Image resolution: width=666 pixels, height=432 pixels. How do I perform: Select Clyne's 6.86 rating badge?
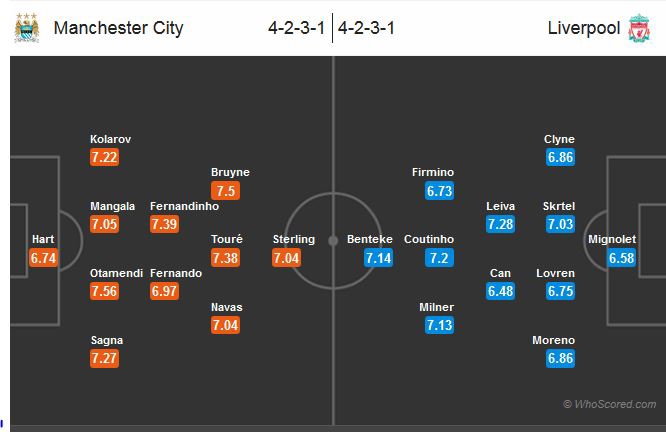(560, 157)
